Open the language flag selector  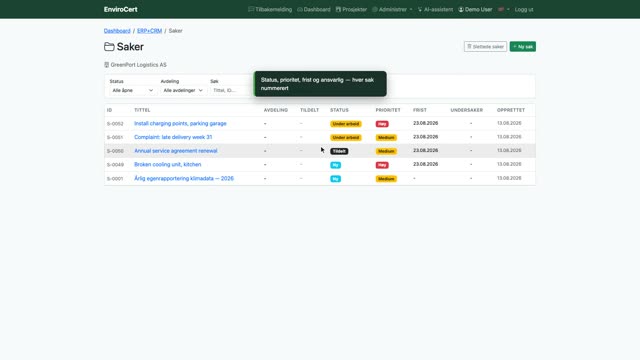pyautogui.click(x=504, y=9)
